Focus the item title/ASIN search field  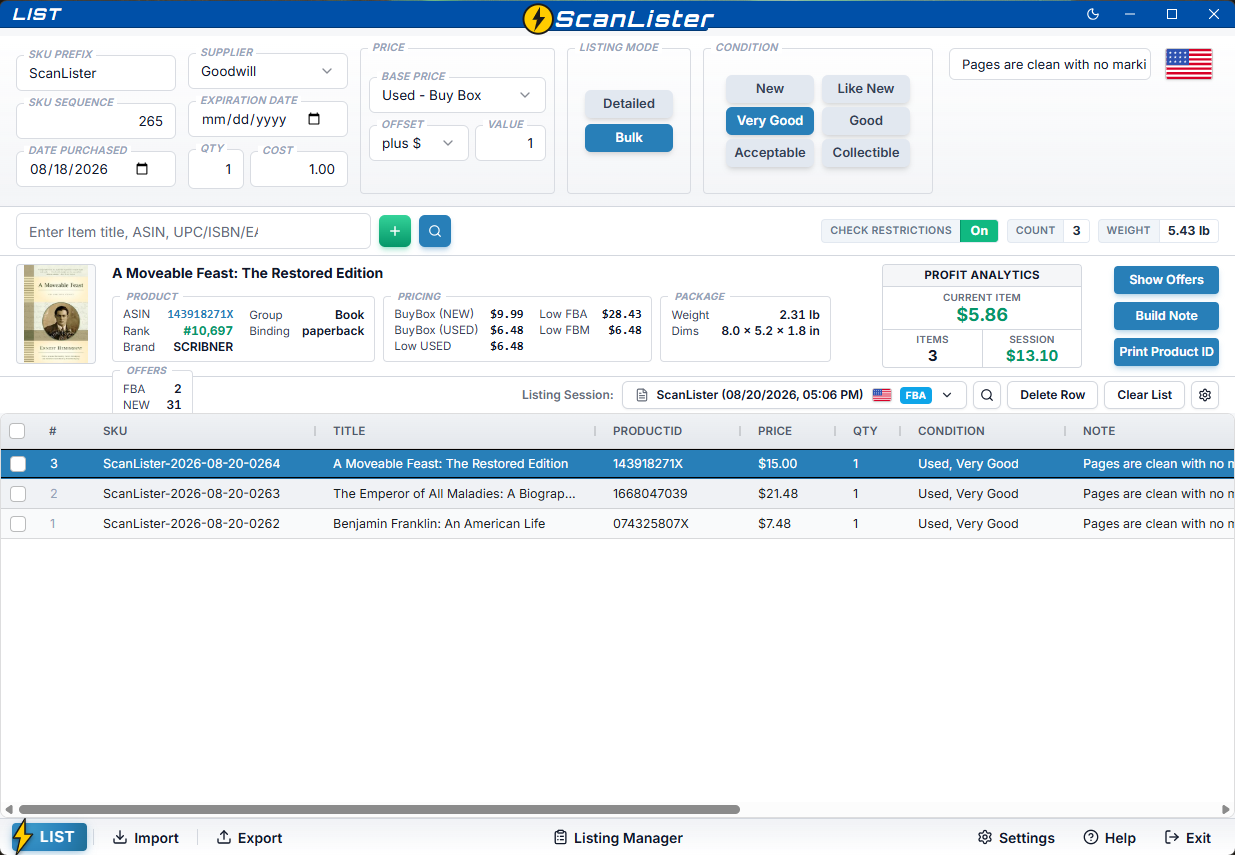click(x=193, y=231)
